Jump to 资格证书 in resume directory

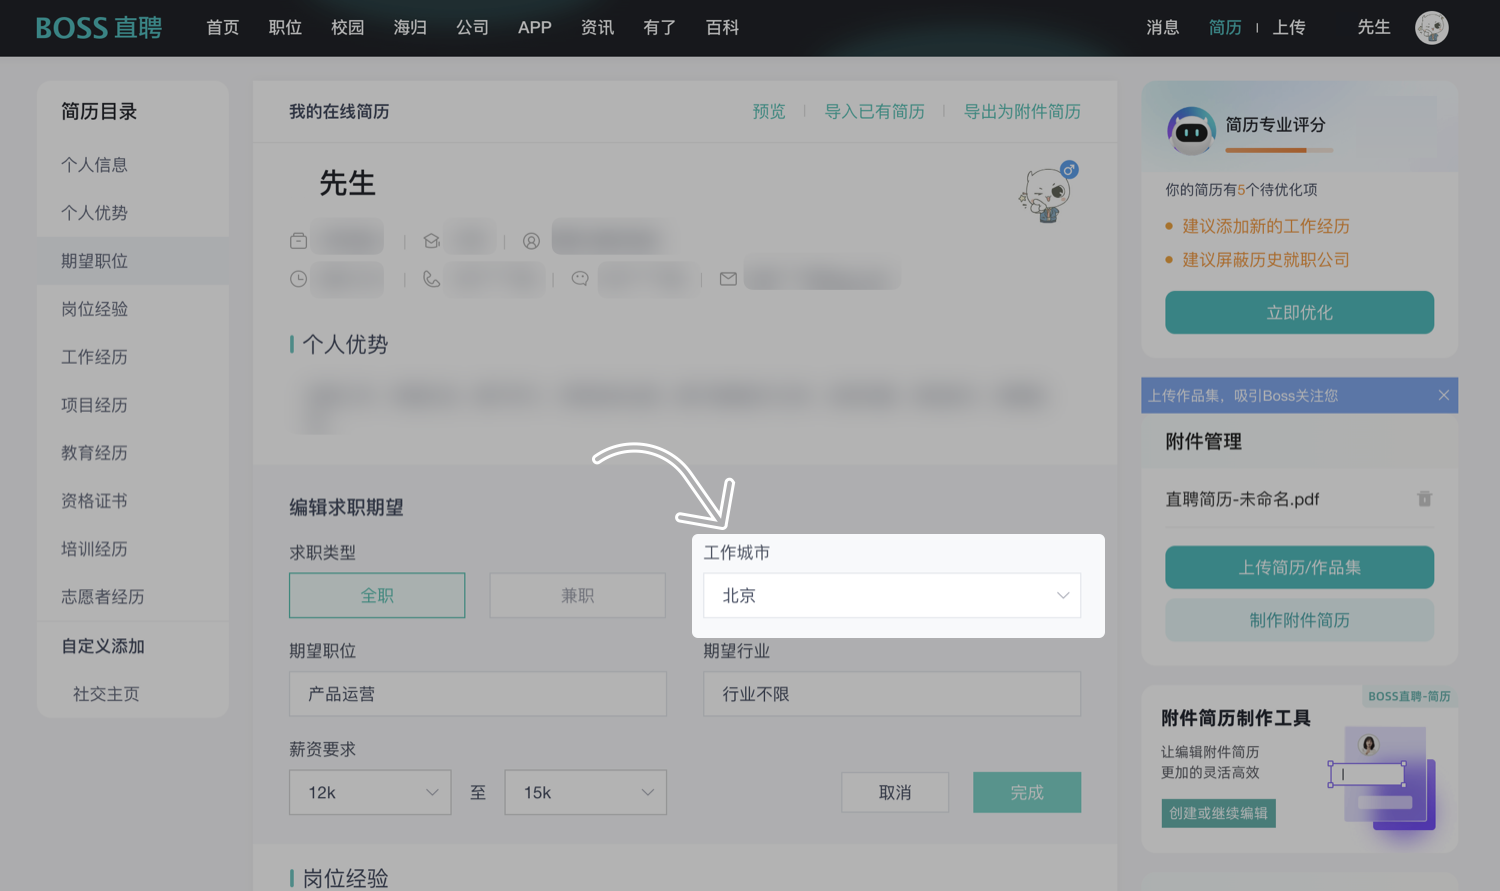point(94,501)
